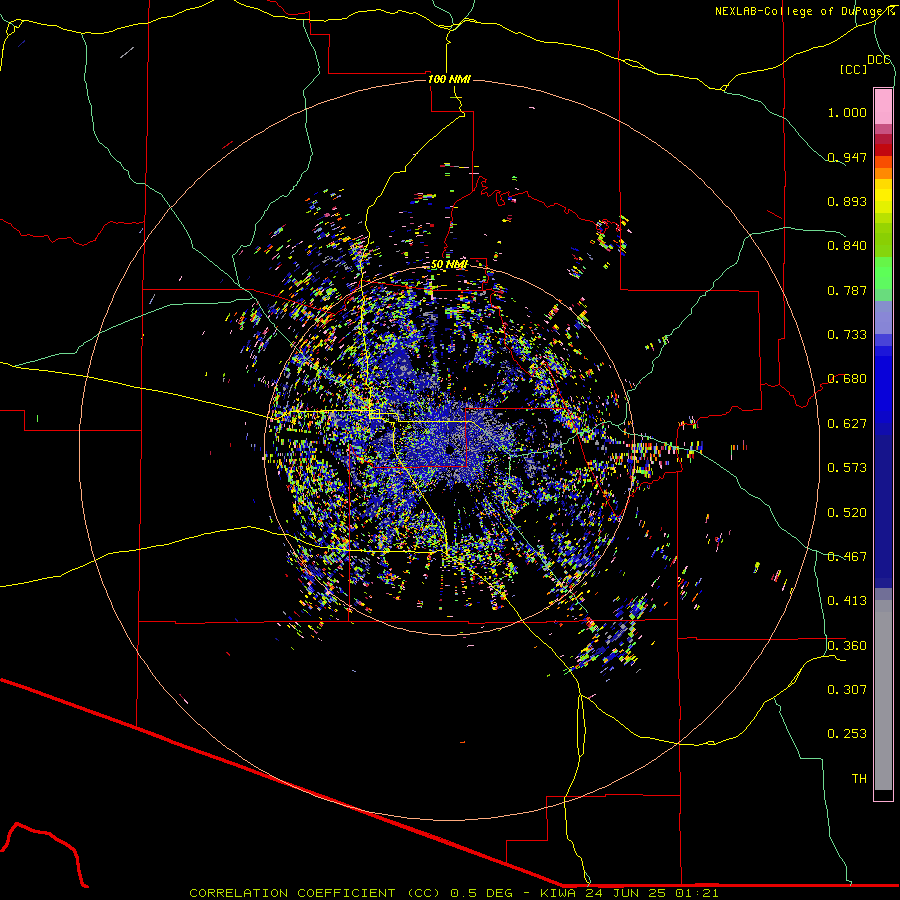Click the "0.893" color scale value
900x900 pixels.
click(847, 201)
